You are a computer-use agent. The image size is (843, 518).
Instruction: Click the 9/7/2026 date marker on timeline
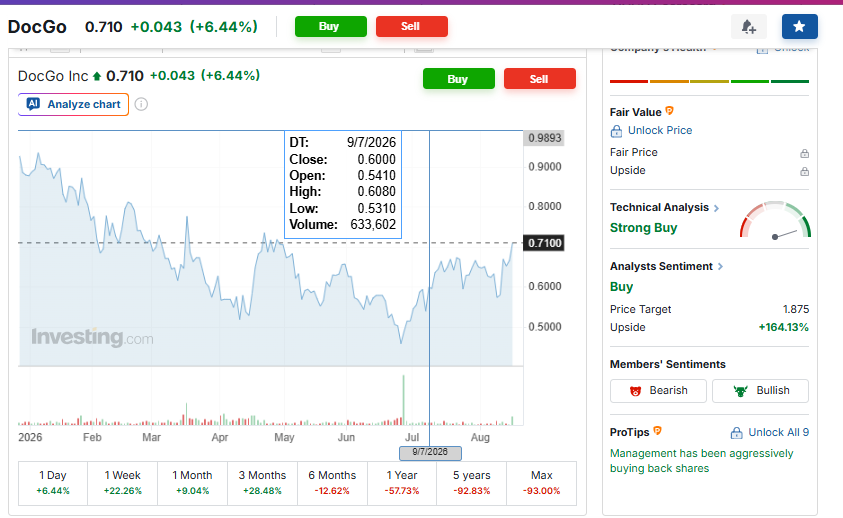tap(430, 452)
